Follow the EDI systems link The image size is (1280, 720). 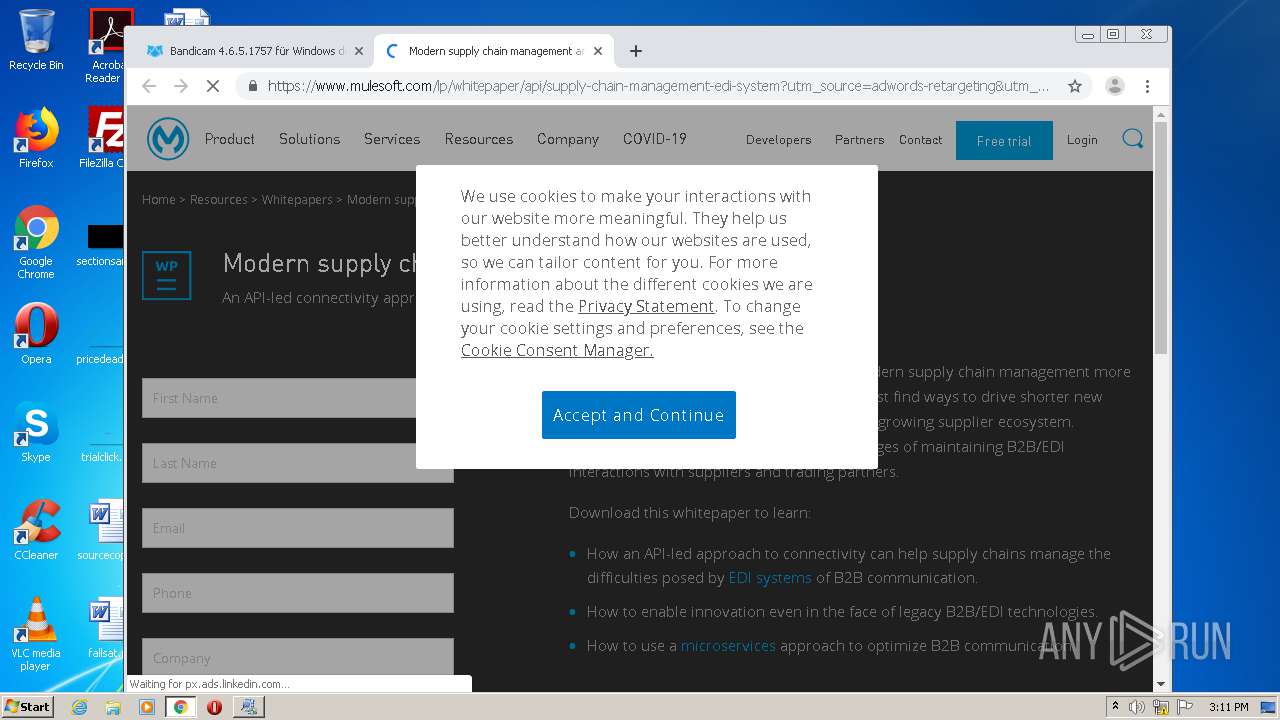point(770,578)
